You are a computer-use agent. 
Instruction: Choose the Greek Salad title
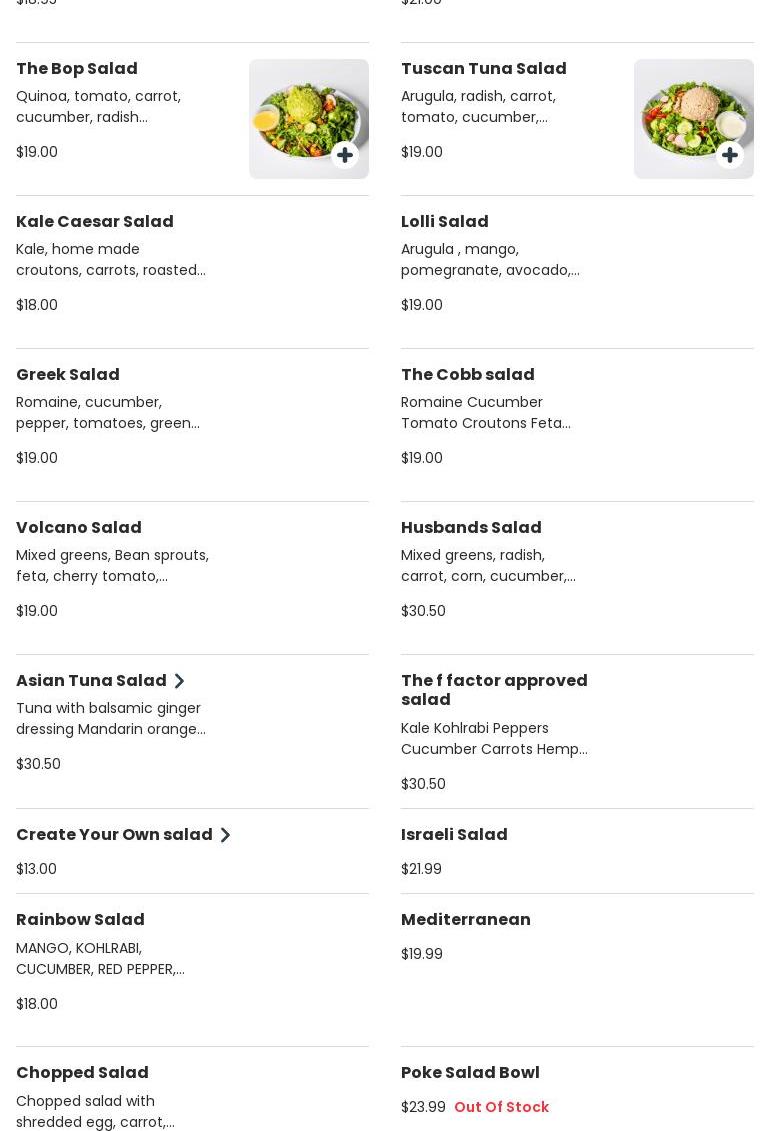point(68,374)
